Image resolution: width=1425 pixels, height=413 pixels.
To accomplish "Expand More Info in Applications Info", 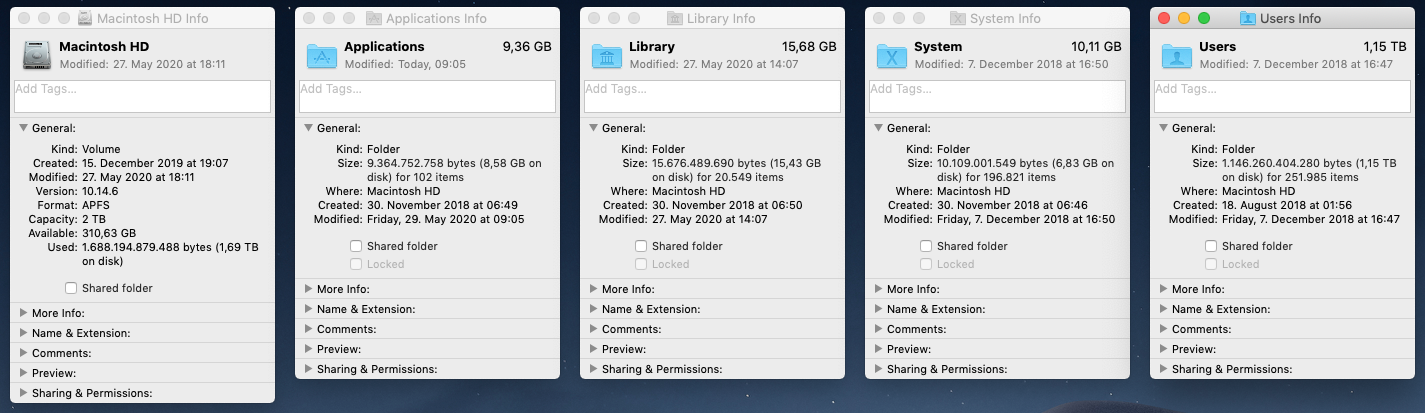I will (308, 289).
